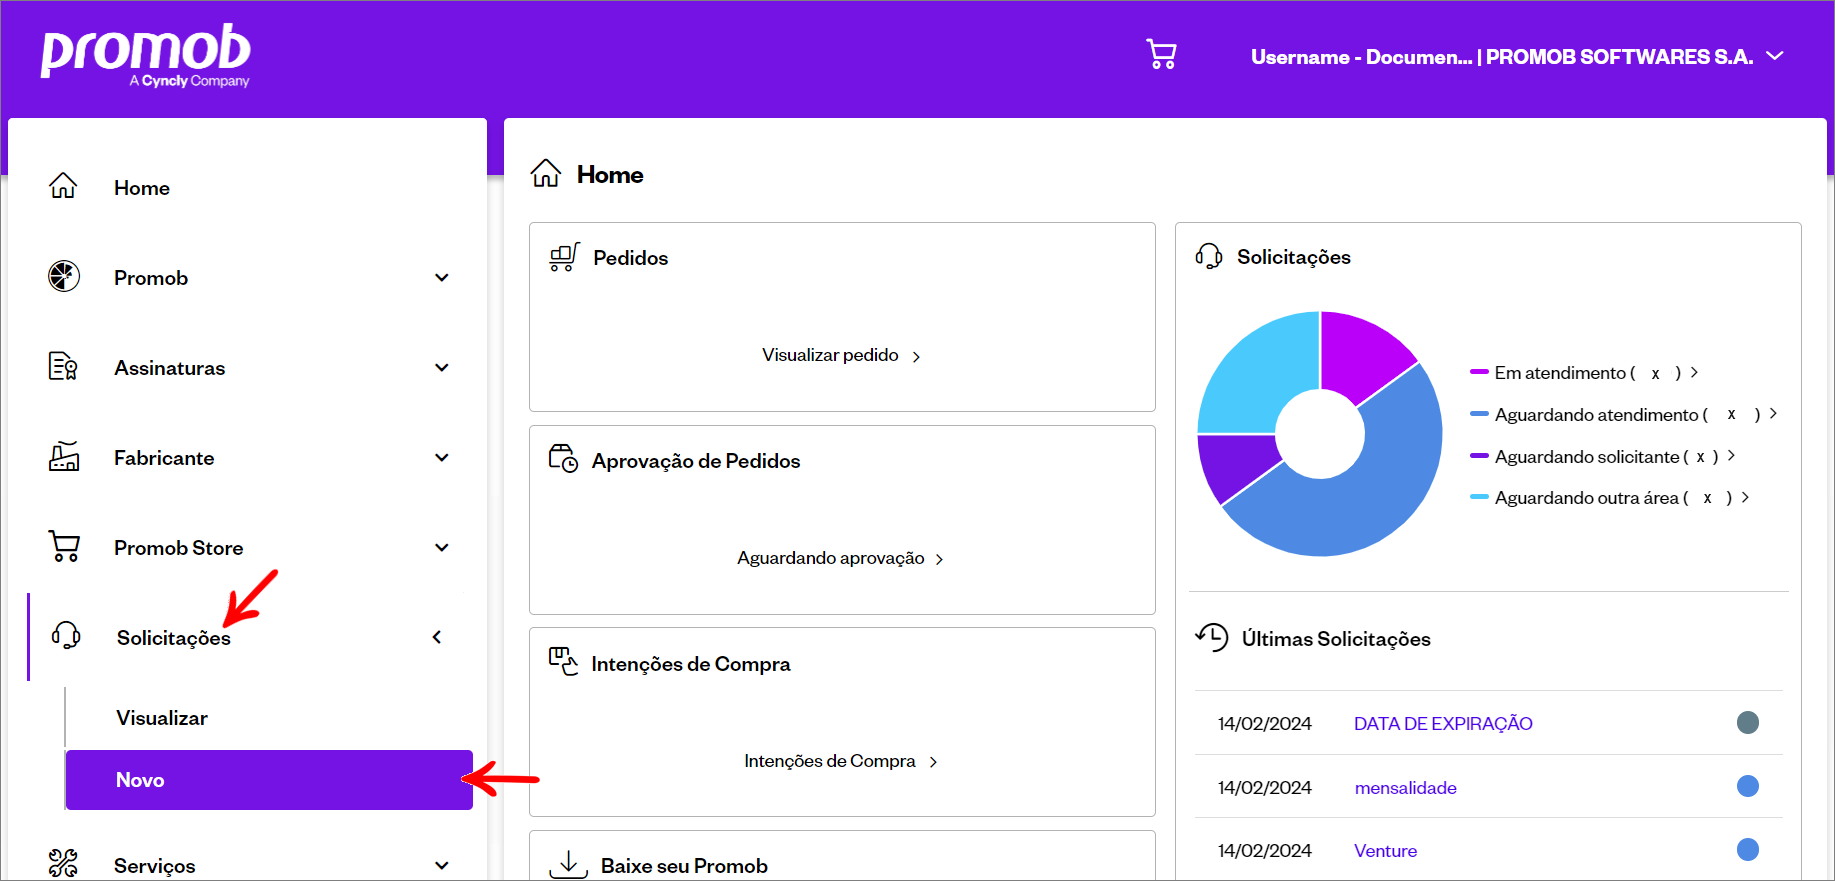Click the Home icon in page title
1835x881 pixels.
546,173
